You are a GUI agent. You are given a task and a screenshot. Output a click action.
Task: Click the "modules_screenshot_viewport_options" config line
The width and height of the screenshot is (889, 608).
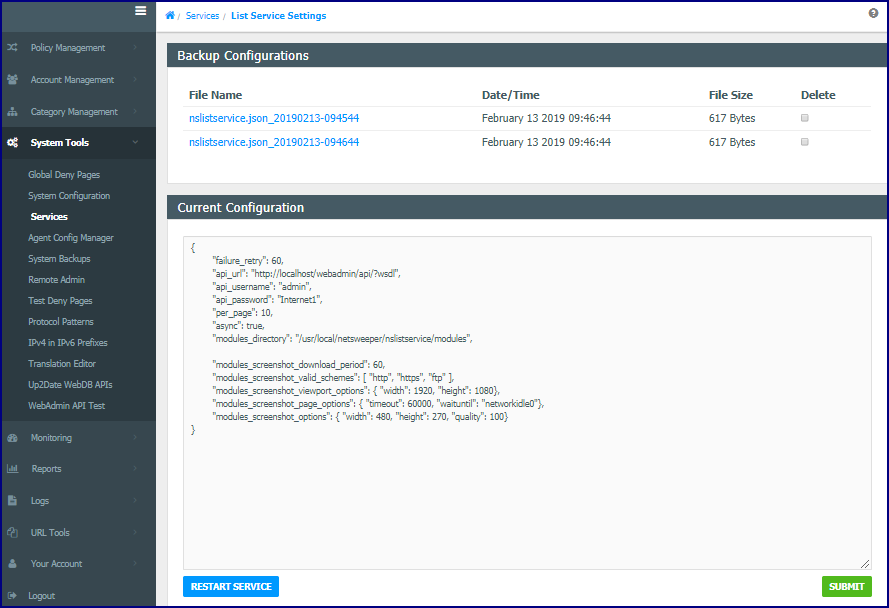tap(356, 390)
